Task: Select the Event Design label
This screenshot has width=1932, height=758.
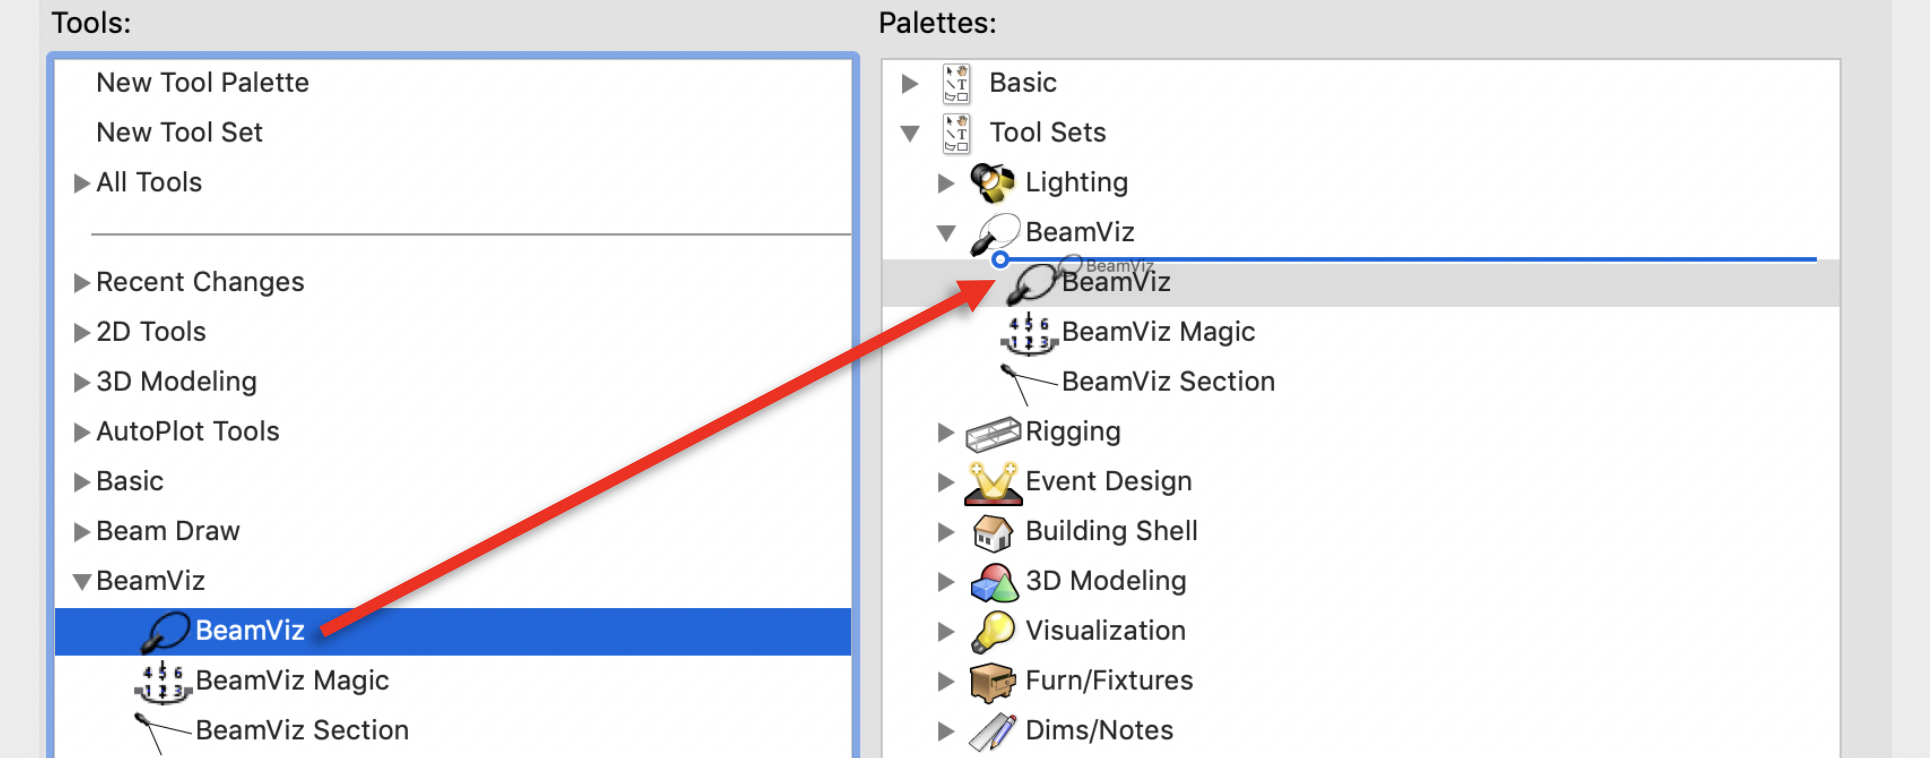Action: [1109, 482]
